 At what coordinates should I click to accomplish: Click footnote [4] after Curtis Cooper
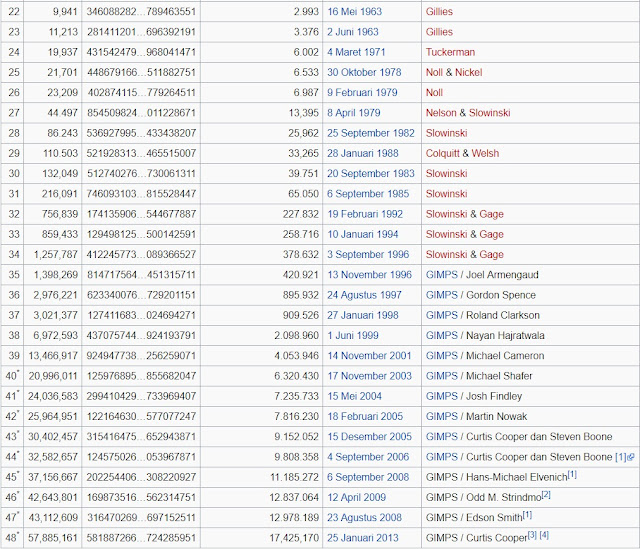(544, 535)
